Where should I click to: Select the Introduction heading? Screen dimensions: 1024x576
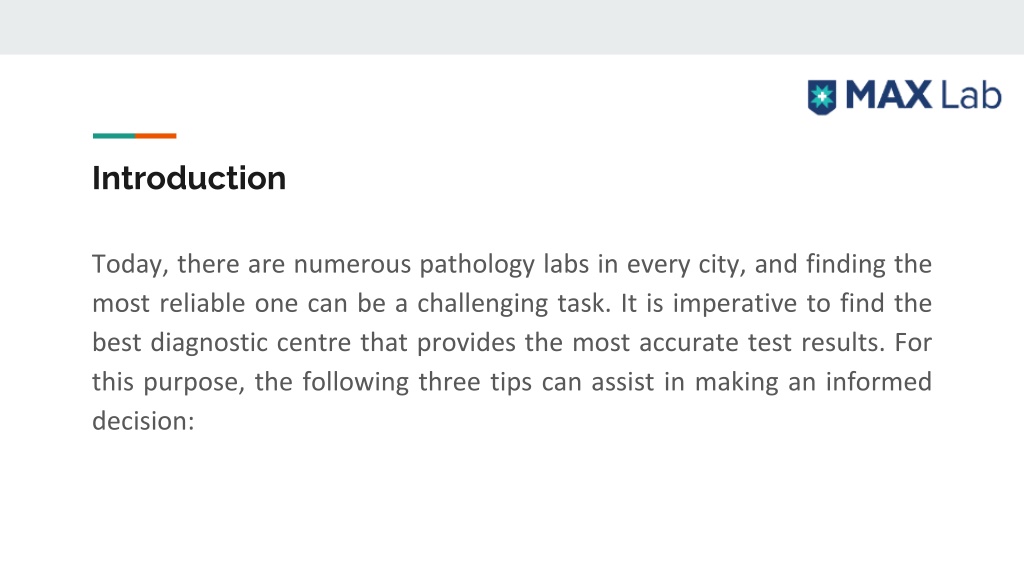(x=189, y=178)
